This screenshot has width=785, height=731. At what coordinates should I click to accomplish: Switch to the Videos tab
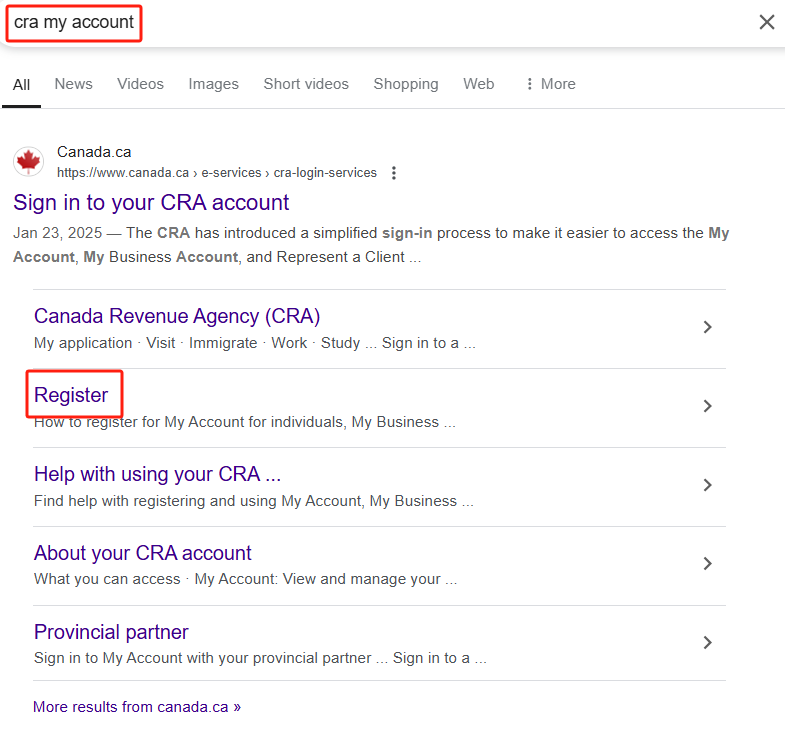click(x=141, y=84)
